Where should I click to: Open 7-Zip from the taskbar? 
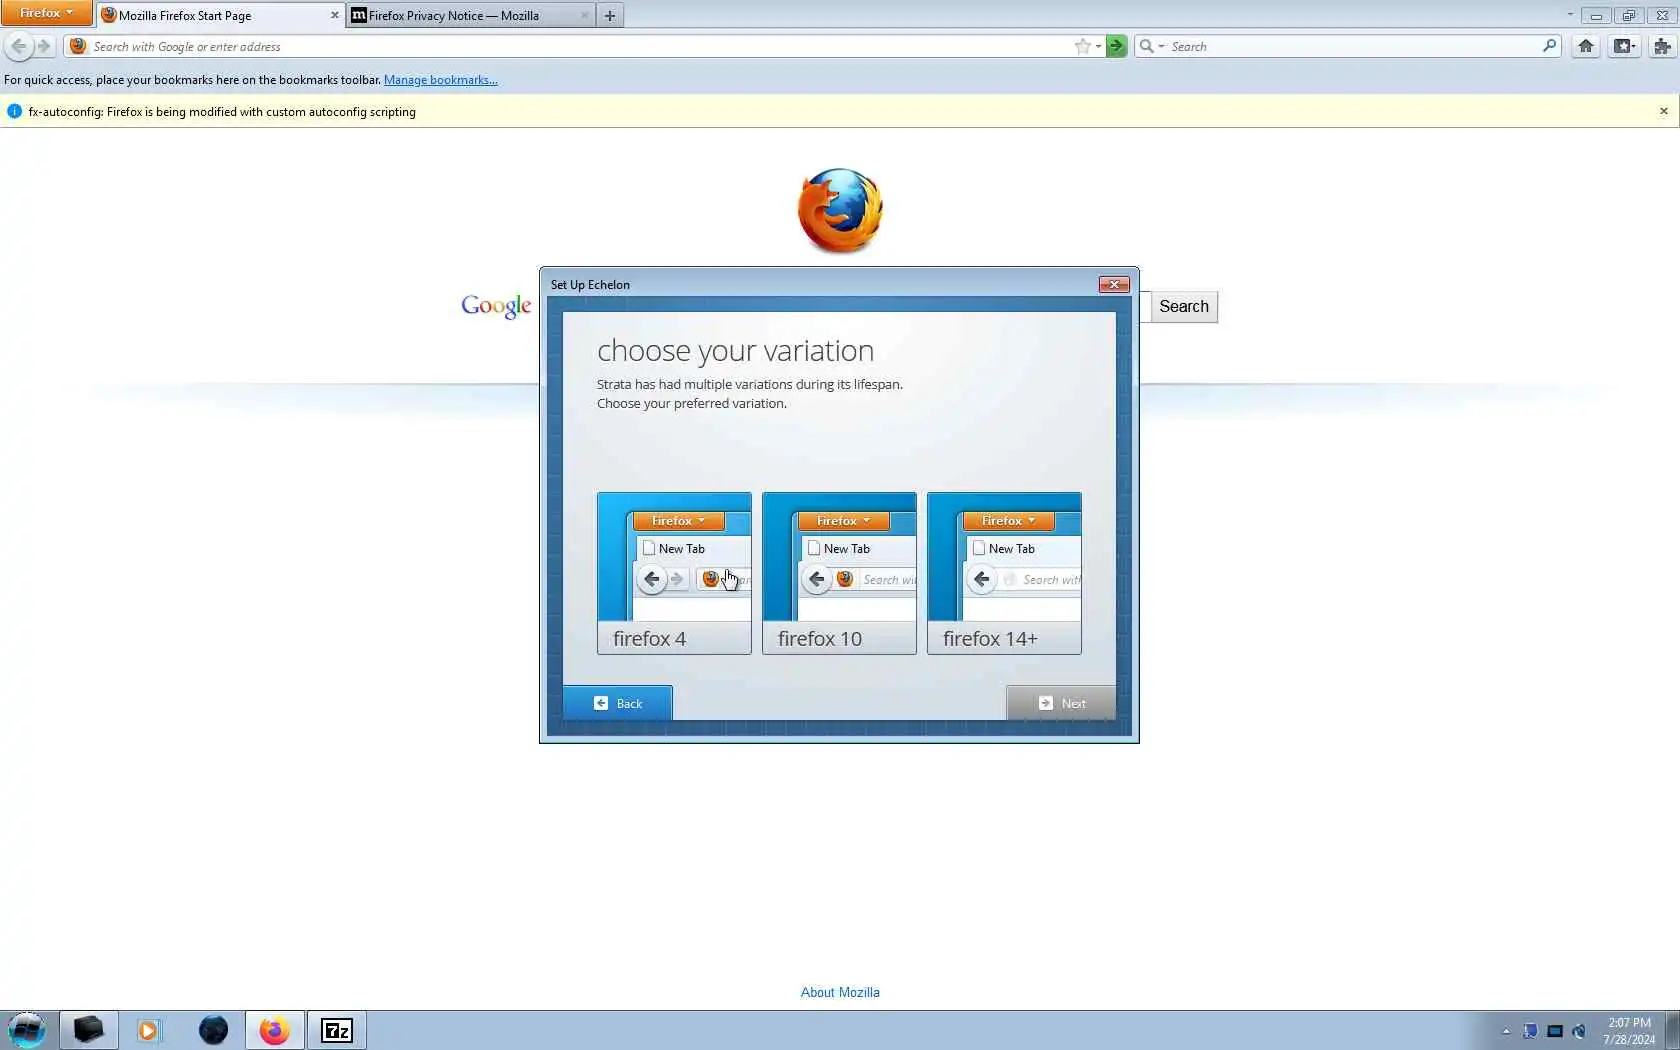pos(337,1030)
